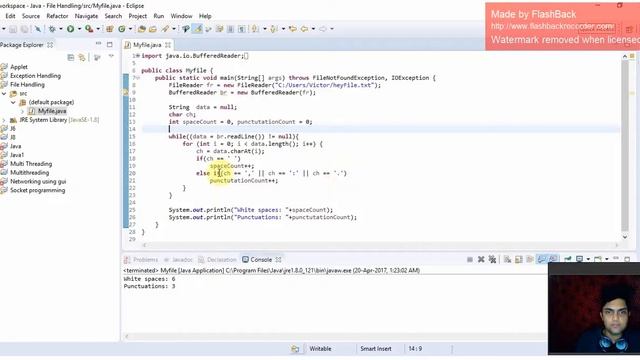Switch to the Declaration tab
Screen dimensions: 640x360
(217, 260)
